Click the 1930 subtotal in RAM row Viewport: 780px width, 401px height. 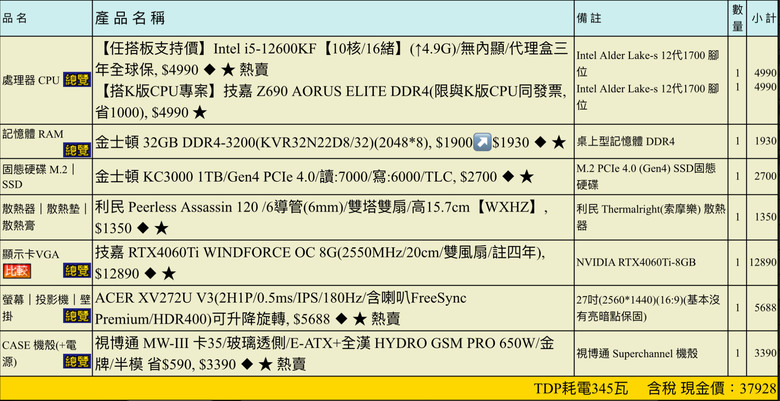pyautogui.click(x=765, y=142)
